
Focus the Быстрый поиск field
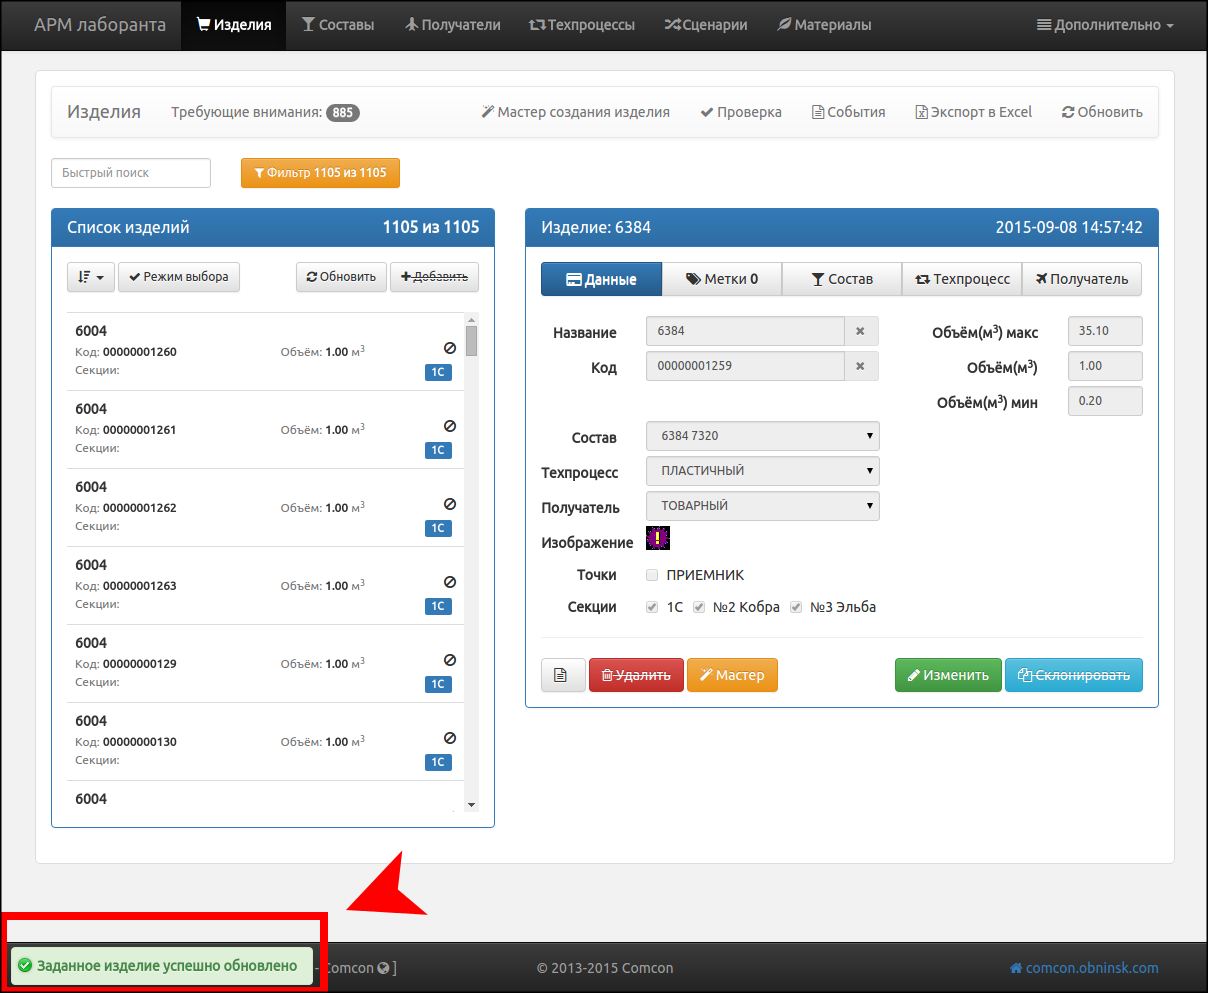pyautogui.click(x=131, y=173)
